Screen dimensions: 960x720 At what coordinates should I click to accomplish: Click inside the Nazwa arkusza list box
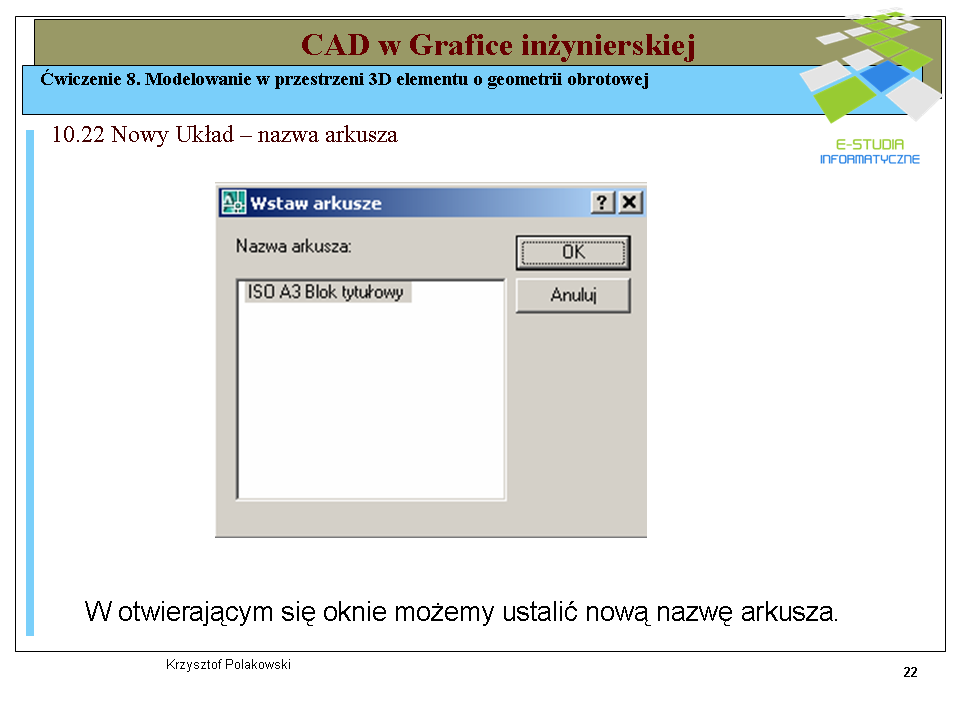tap(371, 389)
